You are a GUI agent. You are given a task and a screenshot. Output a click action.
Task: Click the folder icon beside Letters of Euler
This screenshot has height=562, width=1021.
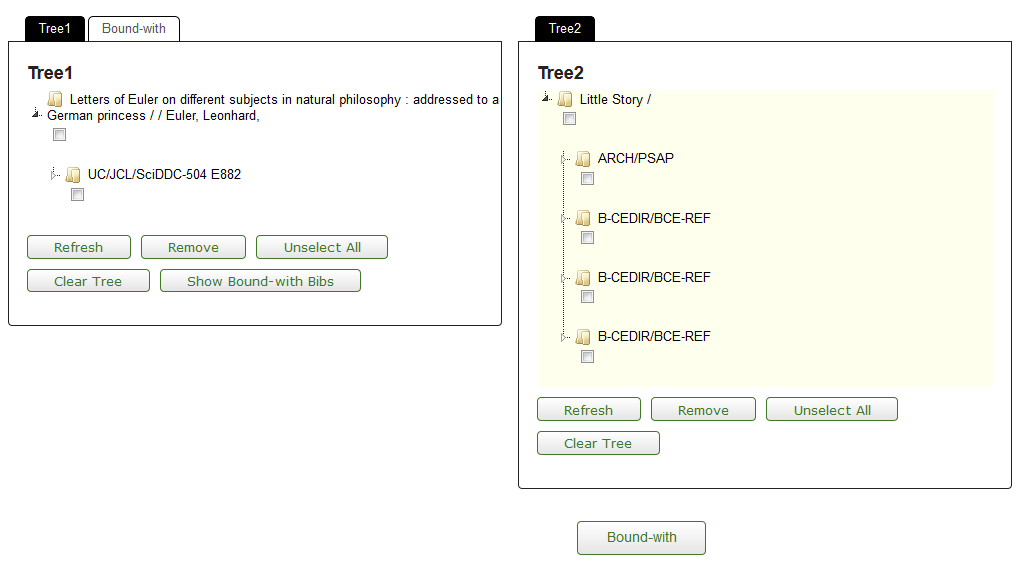[55, 99]
